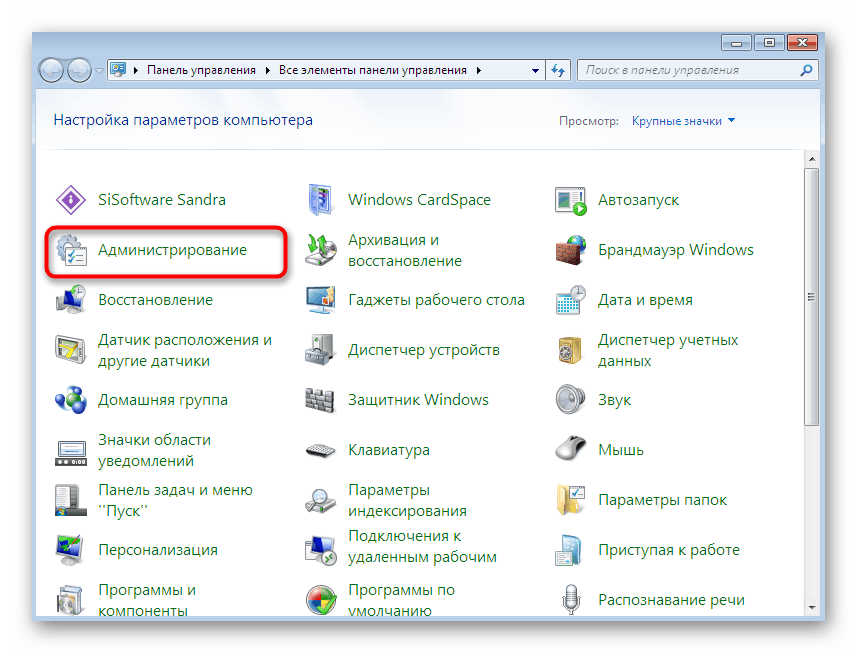
Task: Open the Дата и время link
Action: coord(645,300)
